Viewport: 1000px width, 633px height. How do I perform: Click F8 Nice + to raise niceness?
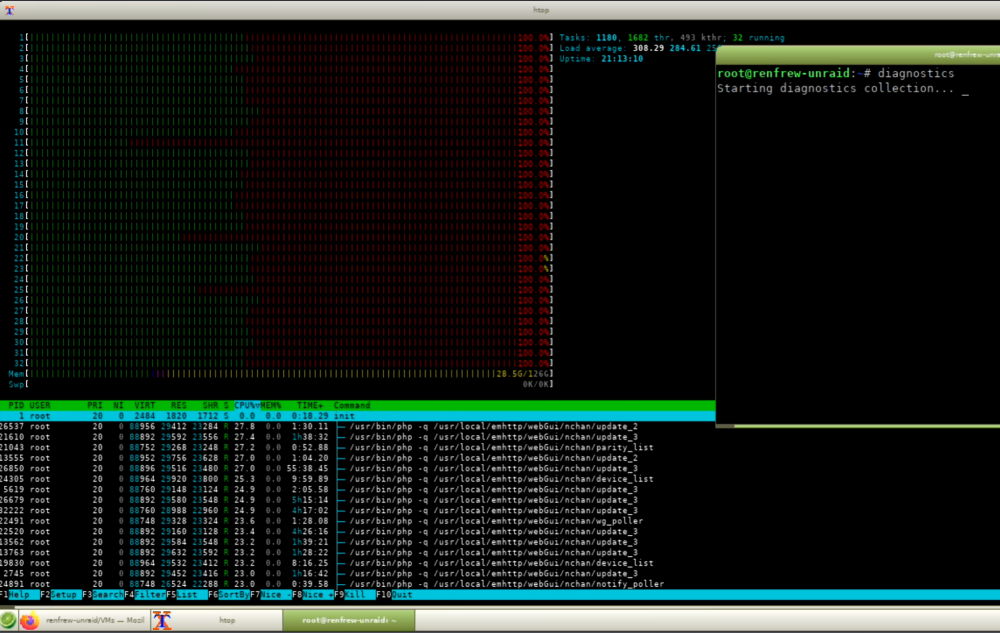click(x=313, y=595)
